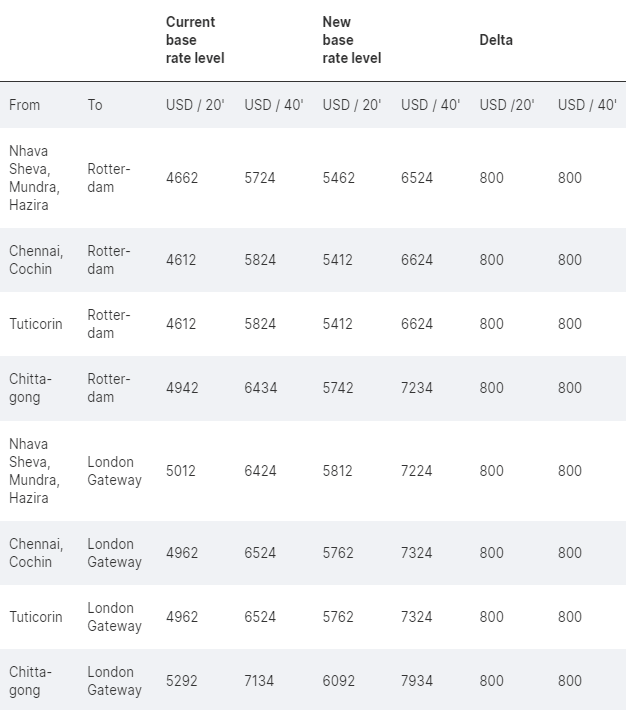The width and height of the screenshot is (626, 710).
Task: Click the 7934 rate value
Action: coord(417,681)
